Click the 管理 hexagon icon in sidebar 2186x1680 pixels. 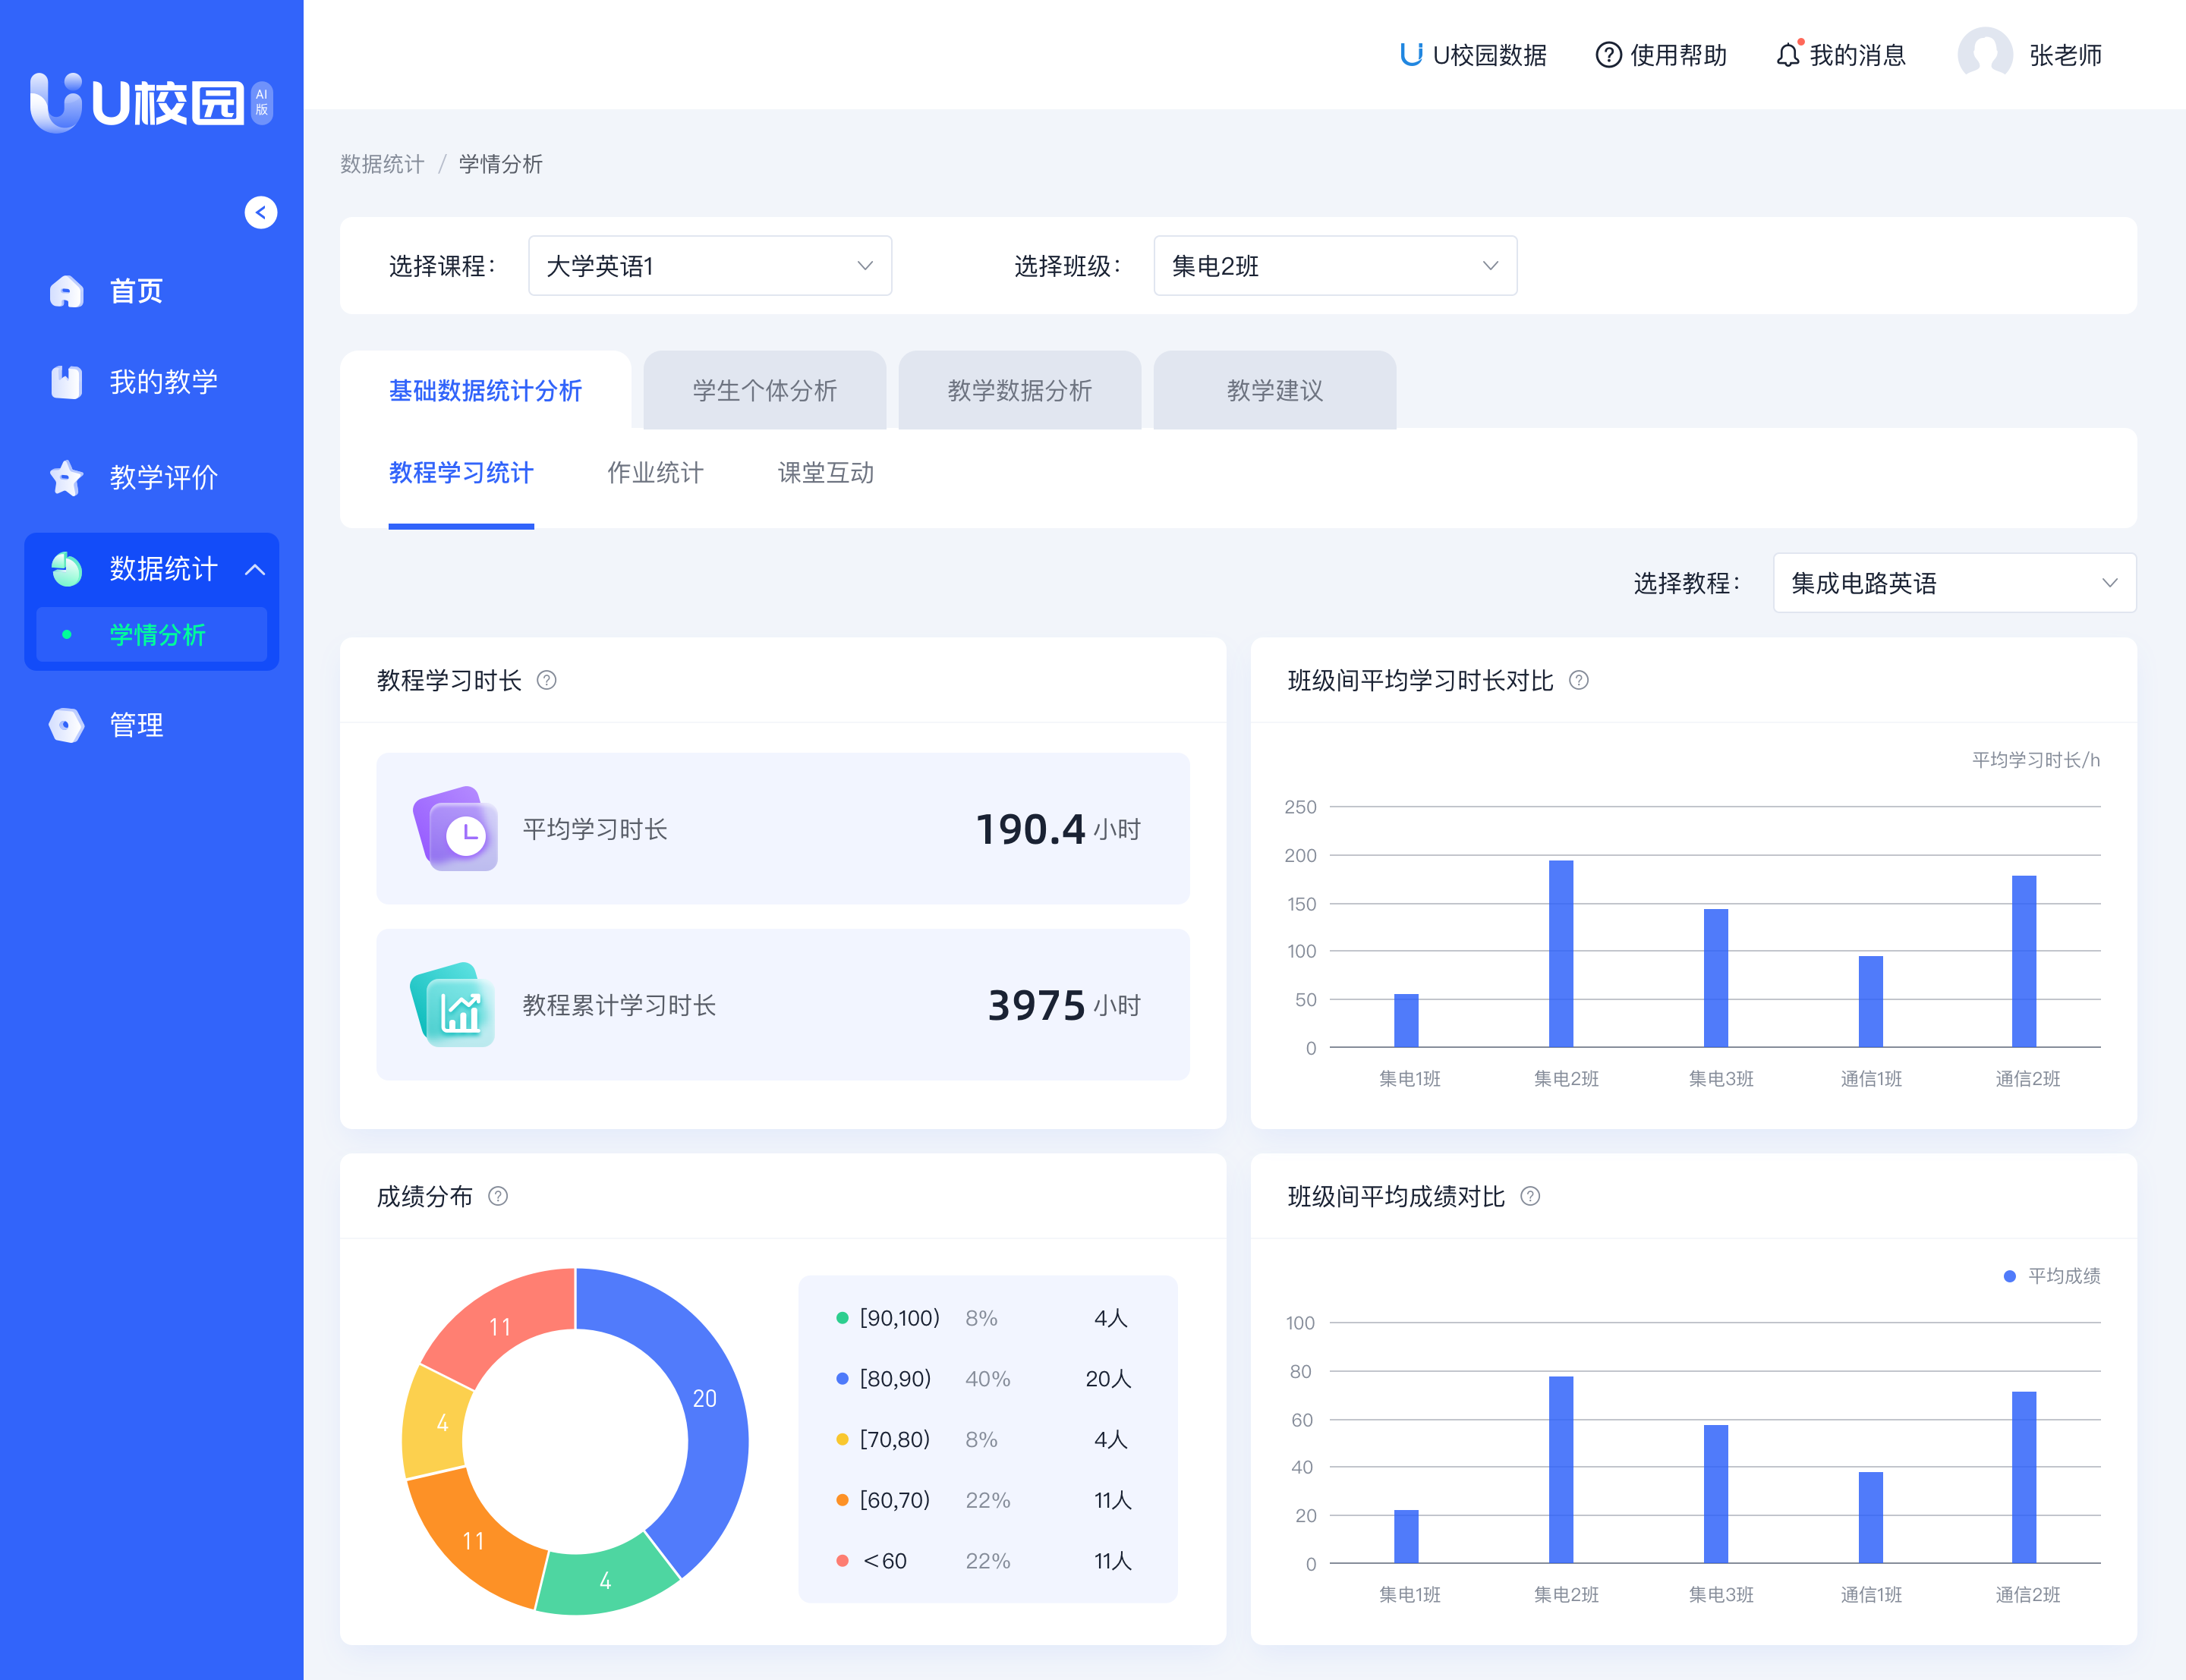point(66,725)
